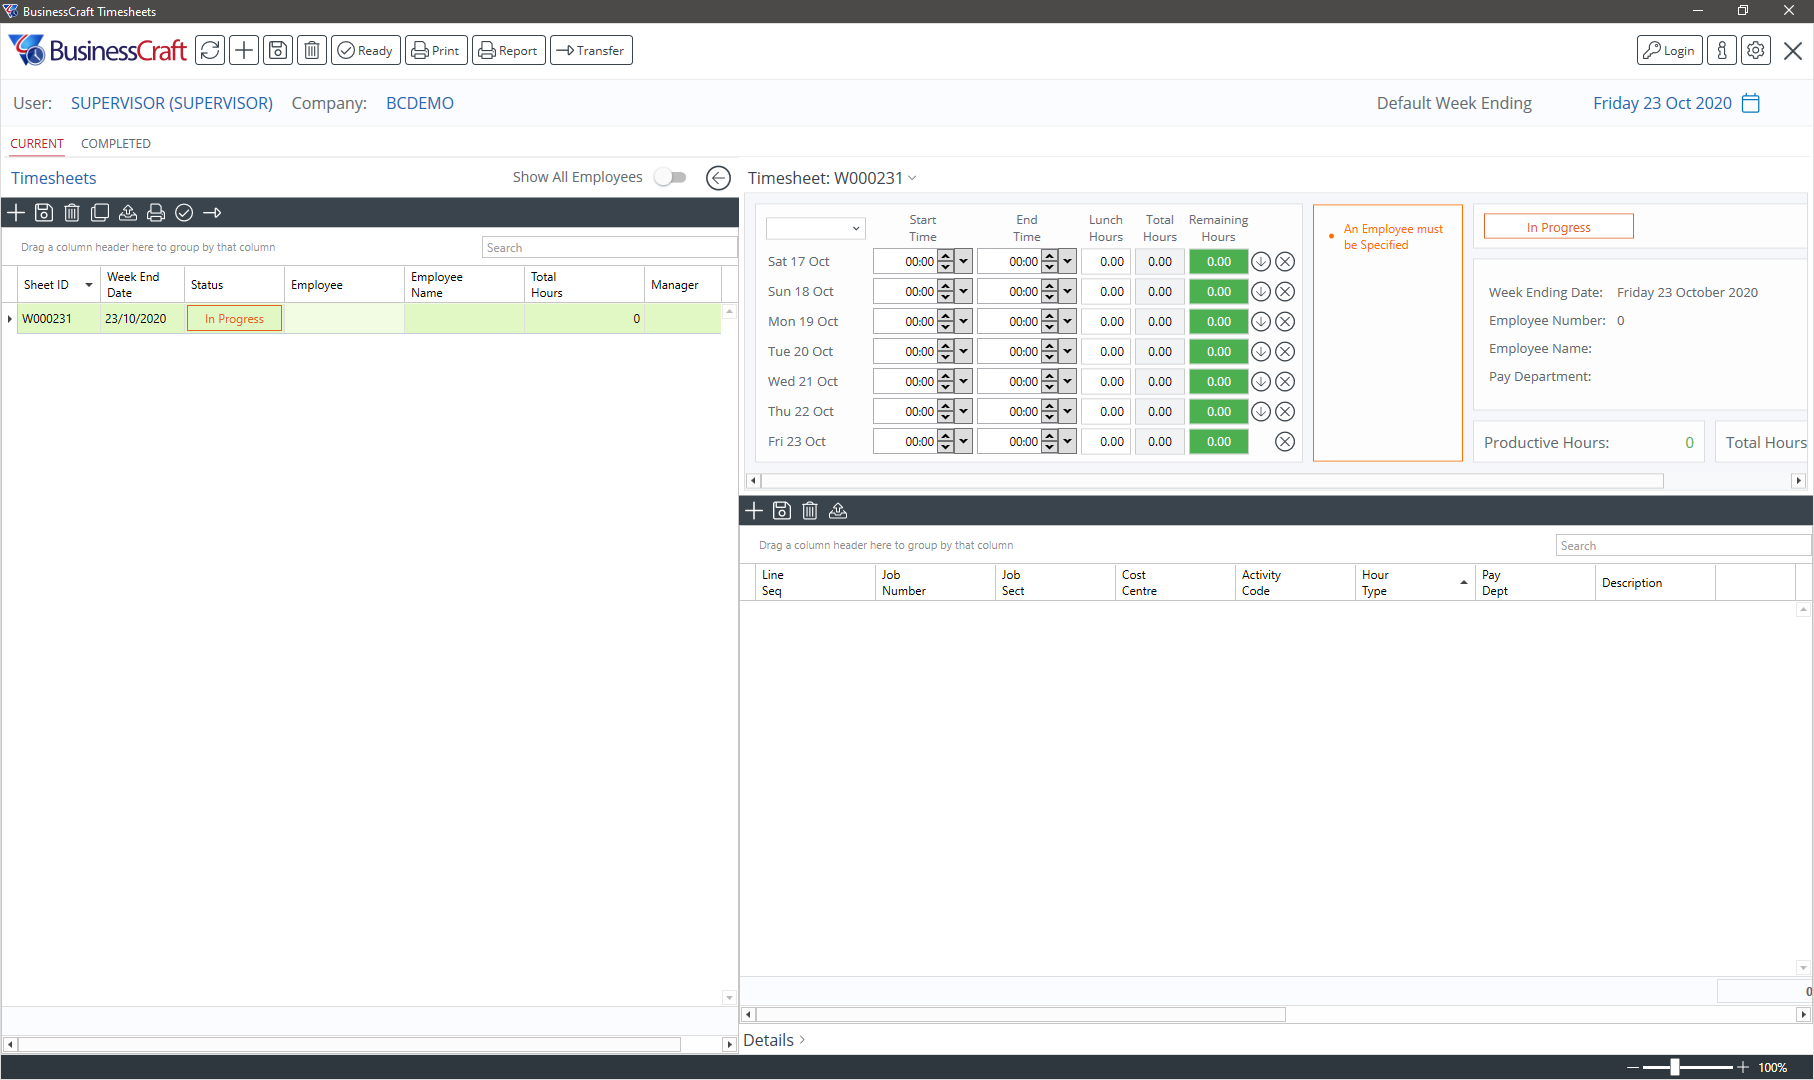1814x1080 pixels.
Task: Switch to the CURRENT tab
Action: 37,144
